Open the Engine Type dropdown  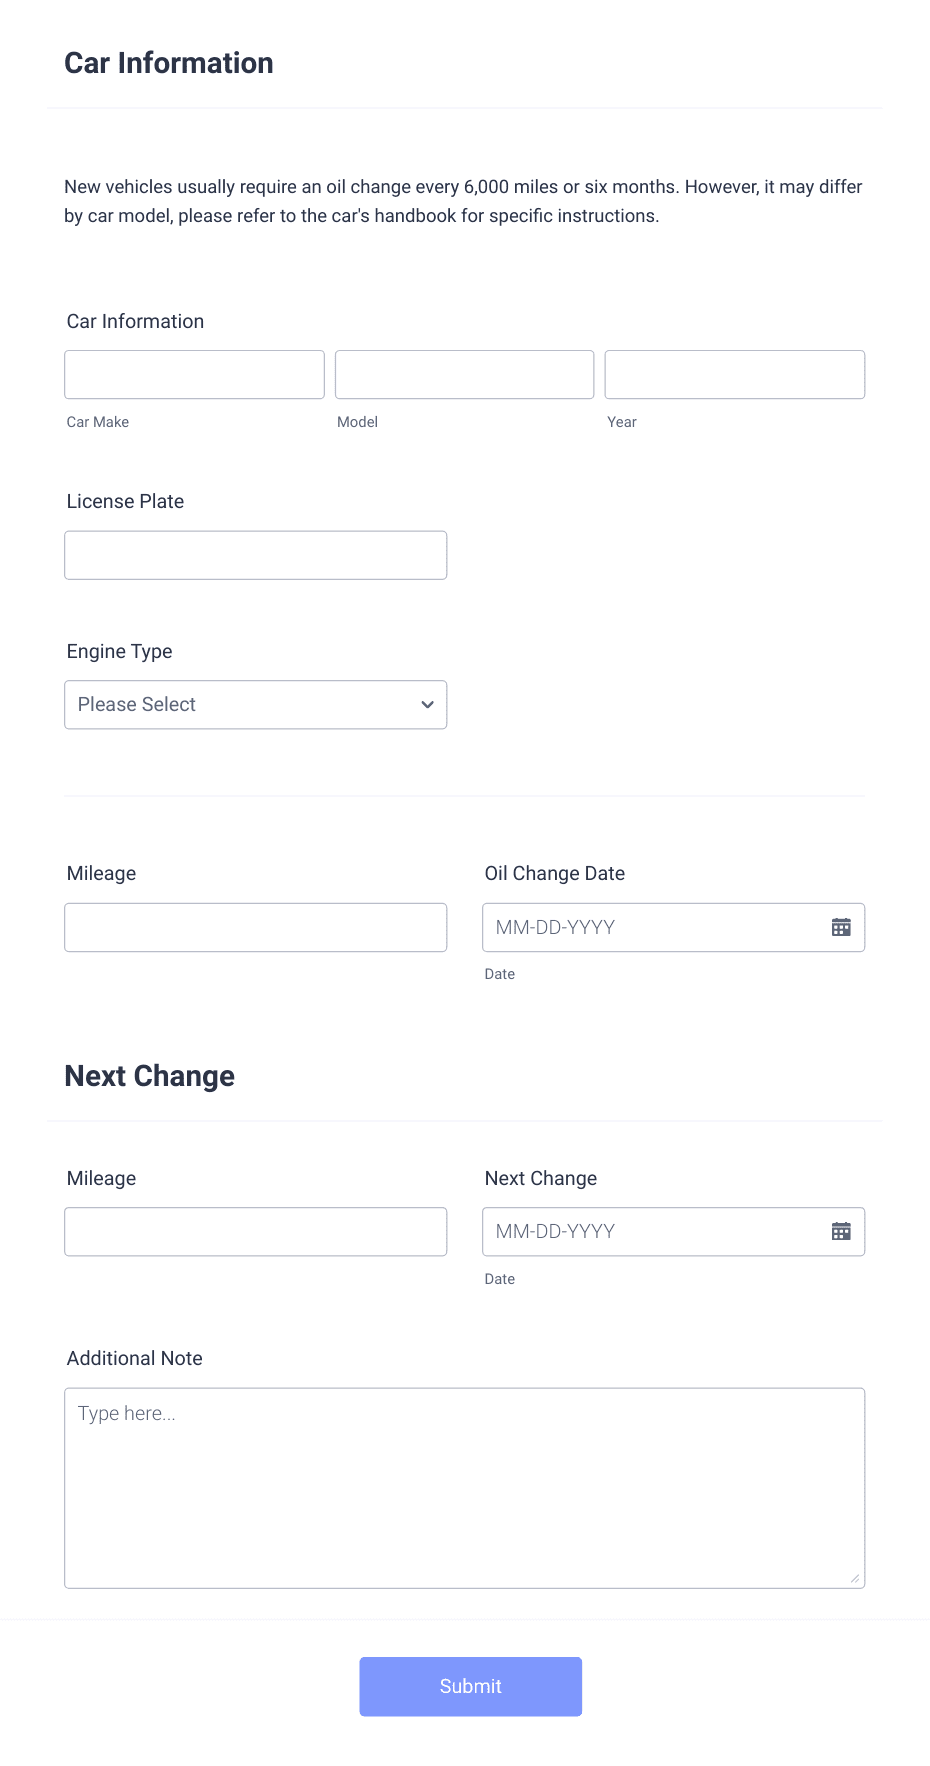tap(255, 704)
